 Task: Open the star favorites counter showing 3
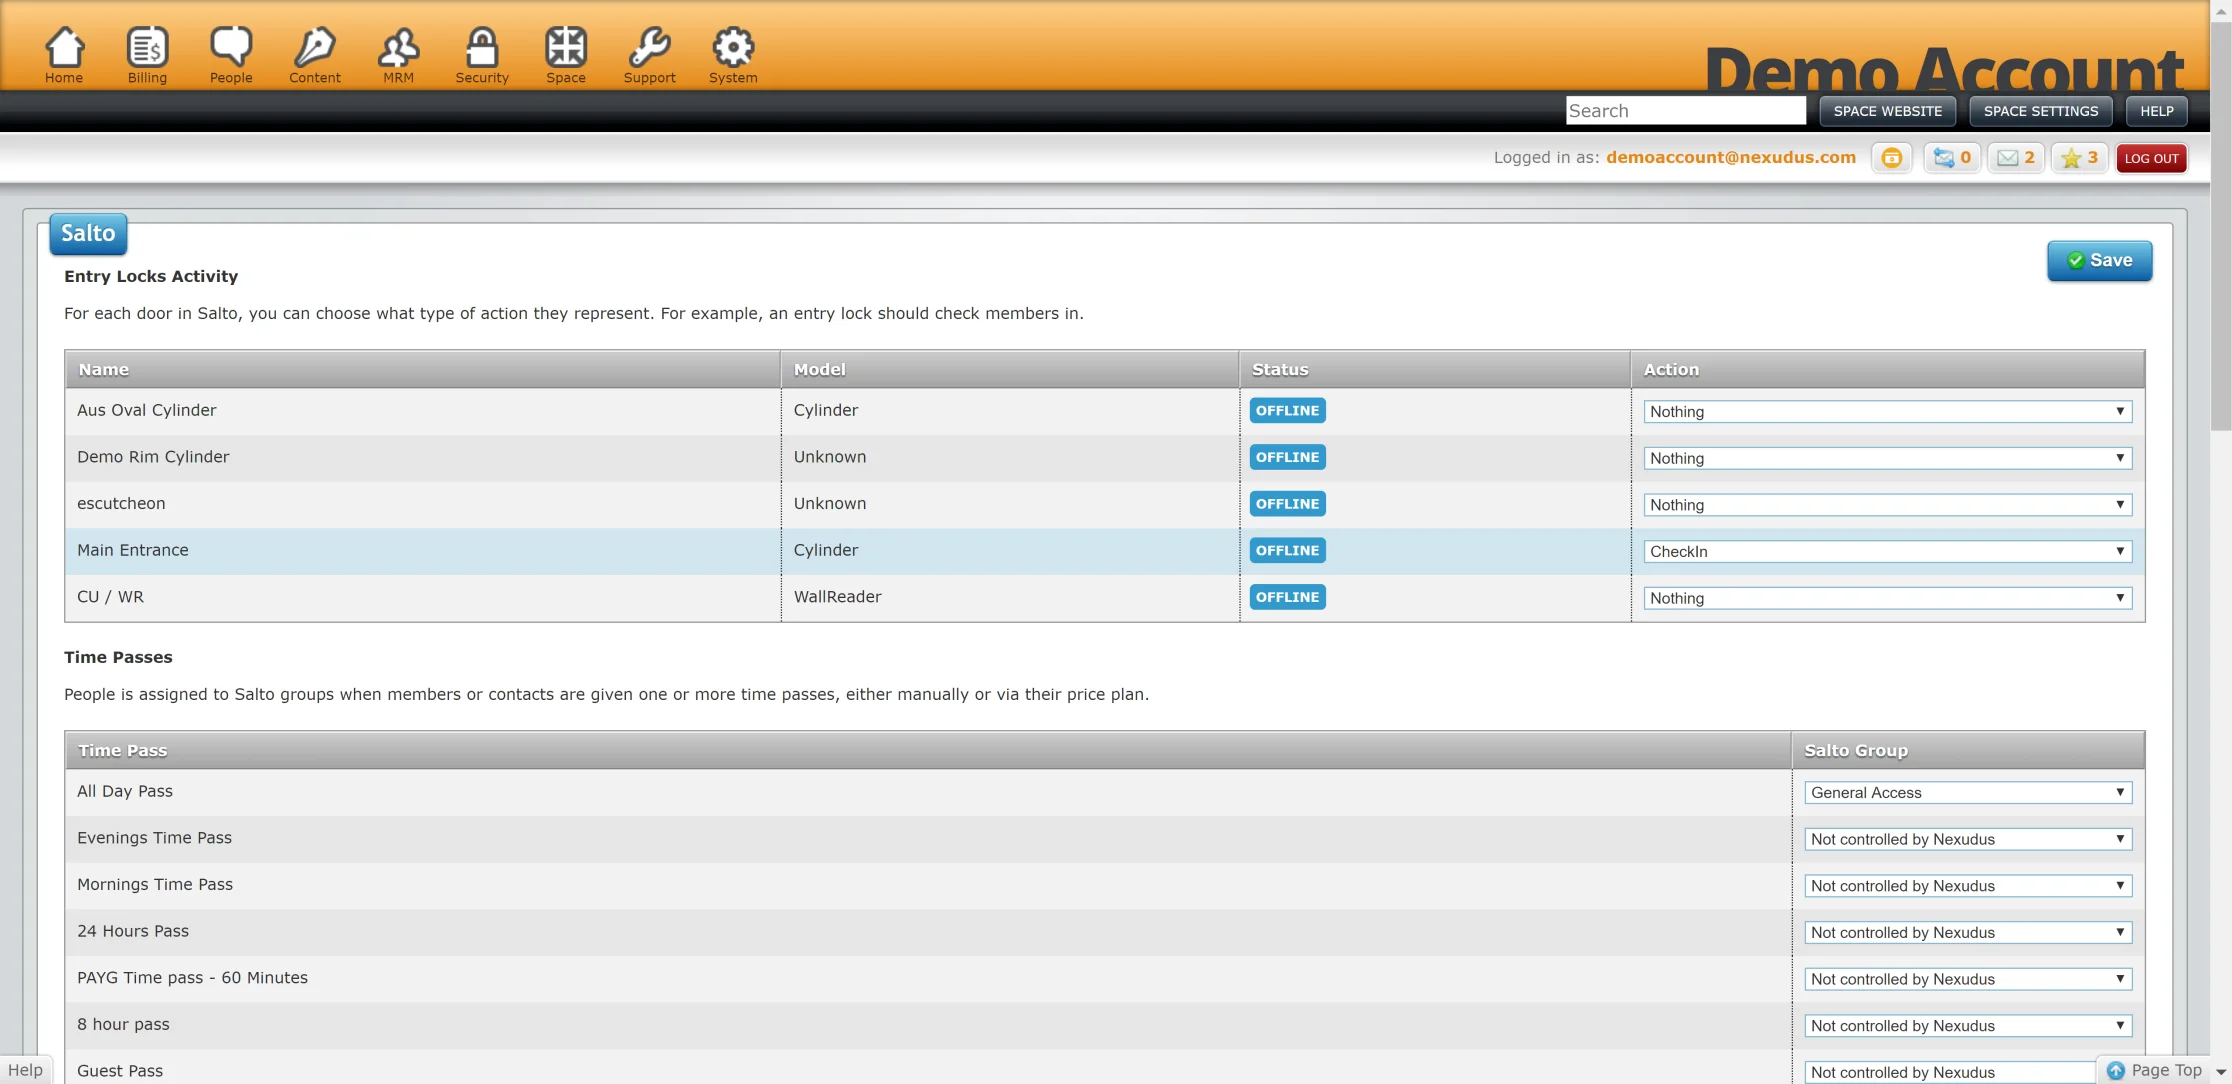(x=2080, y=158)
